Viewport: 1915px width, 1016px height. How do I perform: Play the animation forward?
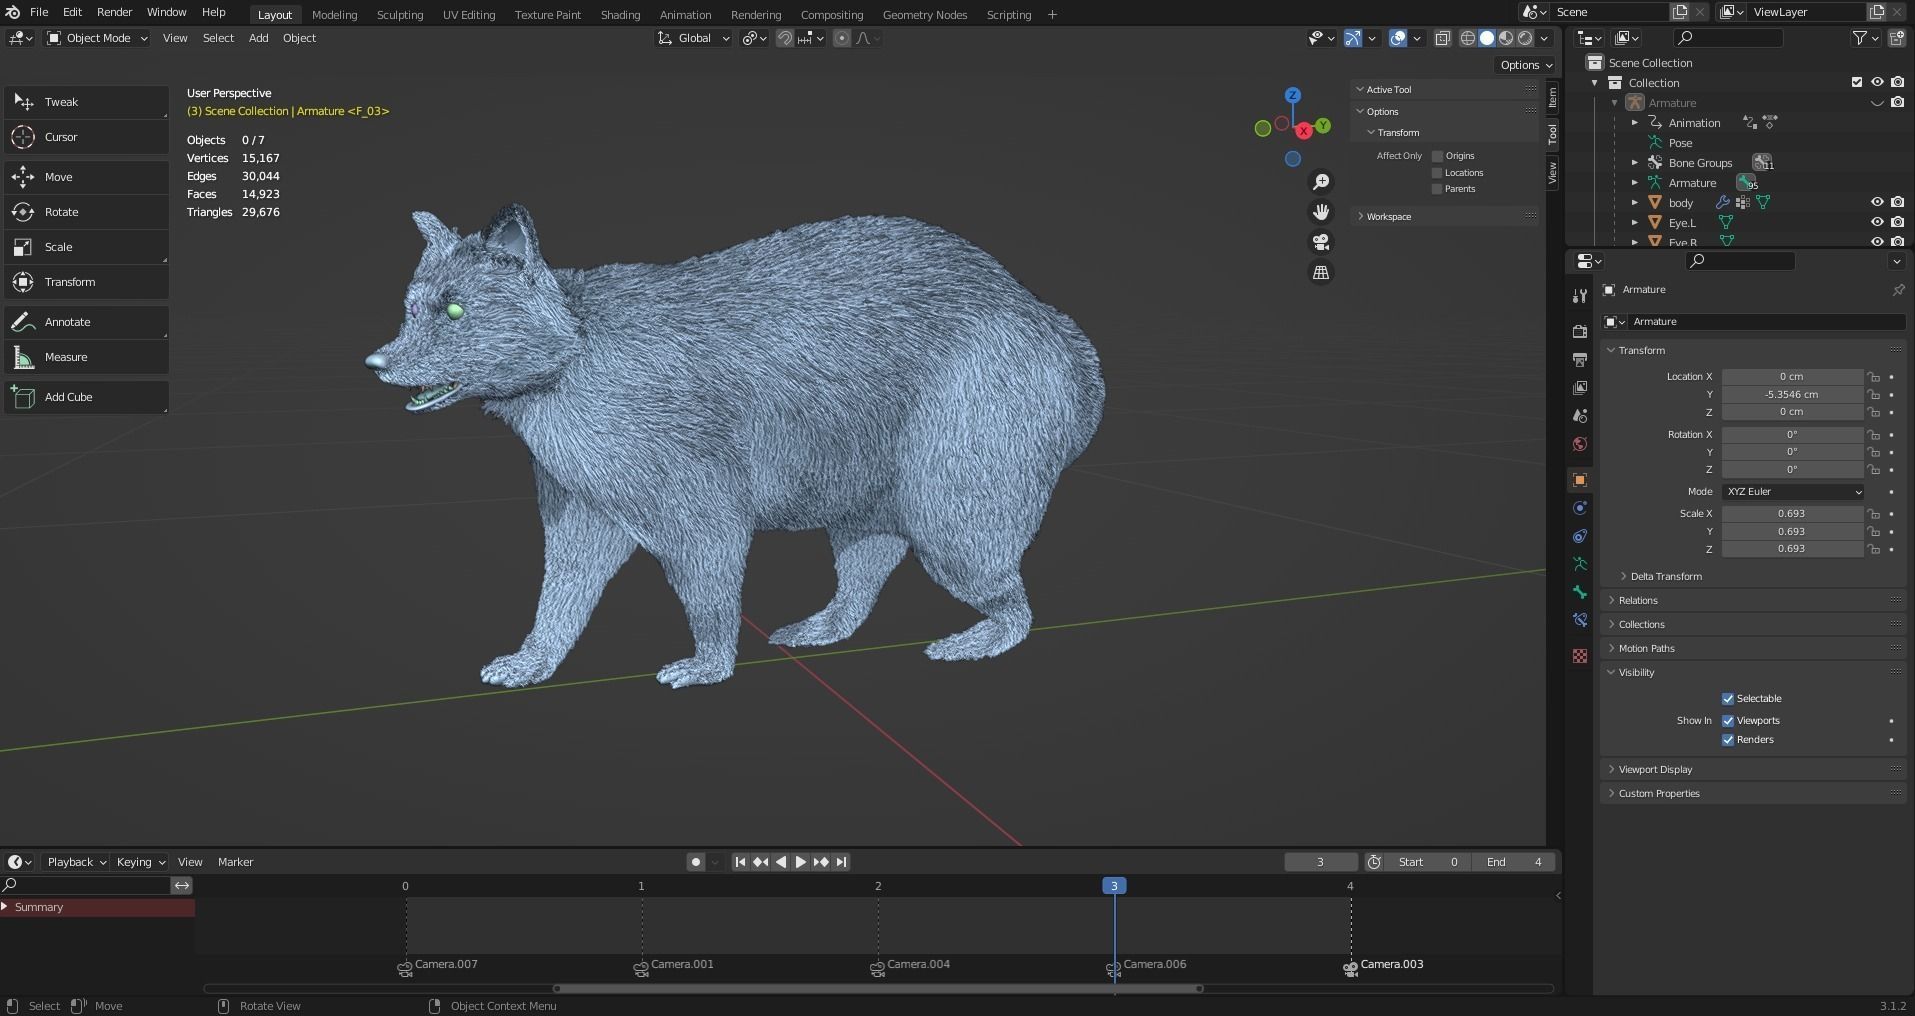(x=800, y=862)
